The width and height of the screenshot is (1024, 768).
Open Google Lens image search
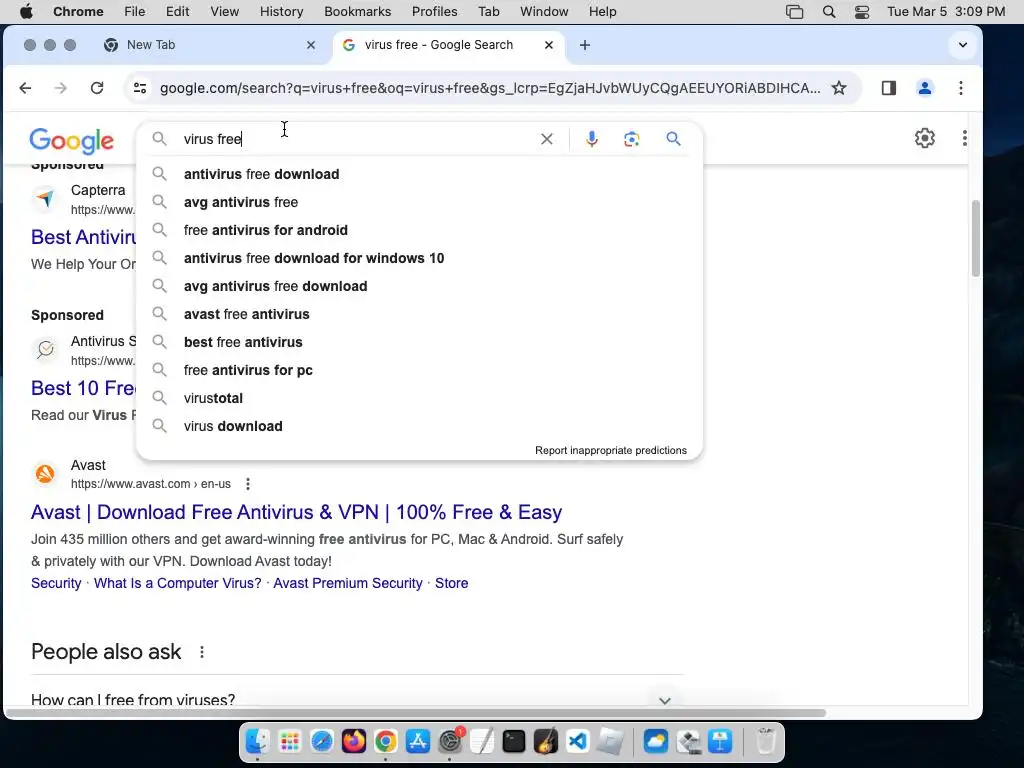[632, 139]
